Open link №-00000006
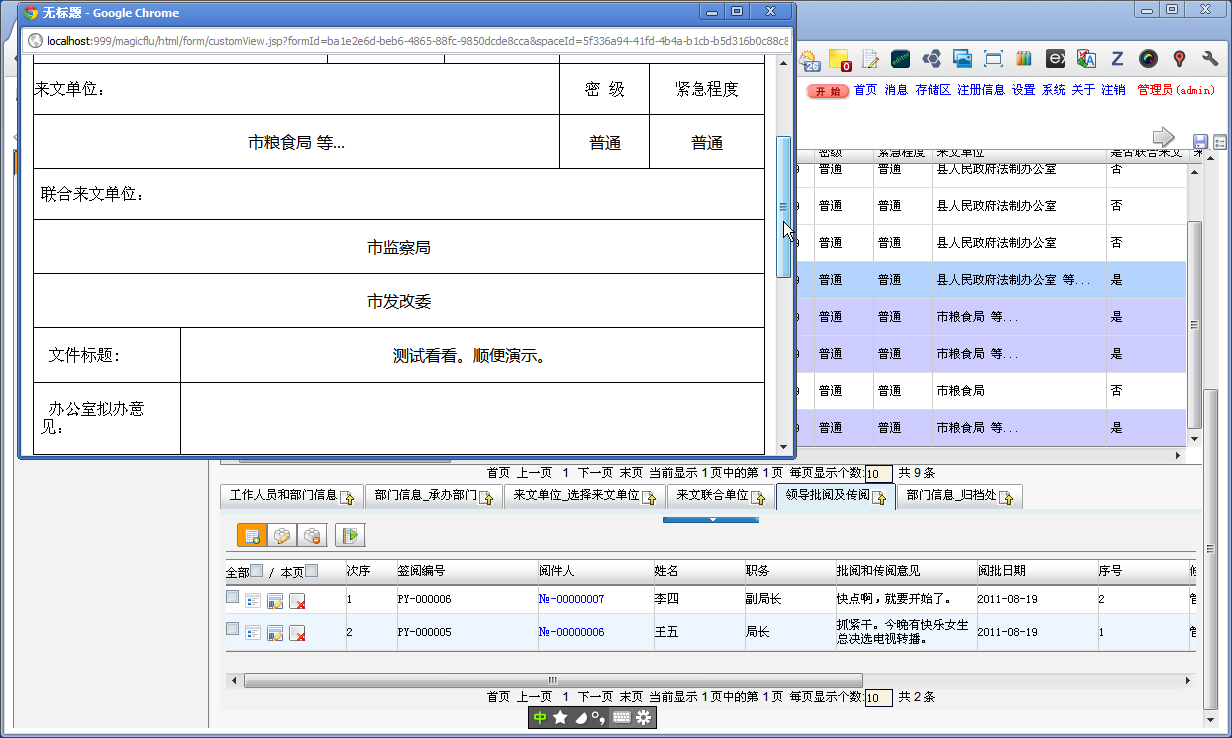This screenshot has height=738, width=1232. click(x=571, y=633)
